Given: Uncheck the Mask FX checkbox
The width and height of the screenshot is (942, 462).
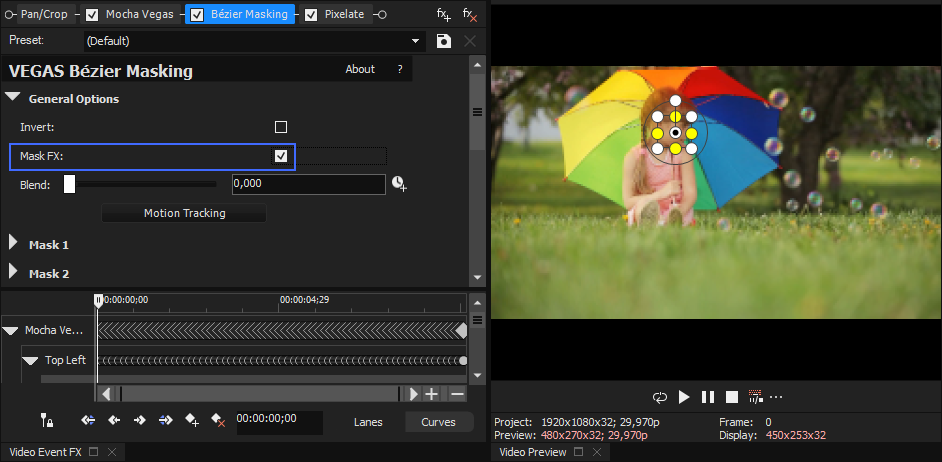Looking at the screenshot, I should pos(281,156).
